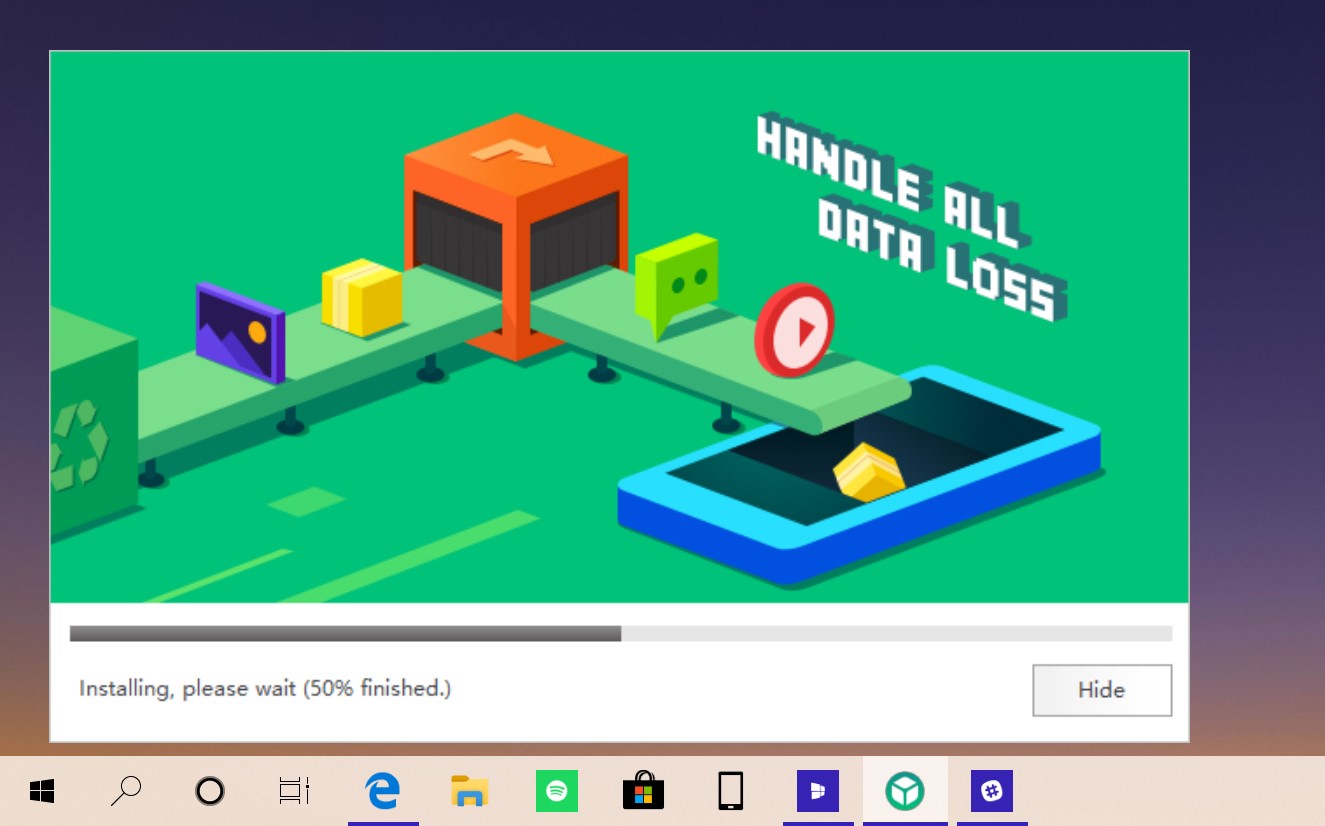Open Microsoft Edge from the taskbar
This screenshot has height=826, width=1325.
(x=384, y=790)
